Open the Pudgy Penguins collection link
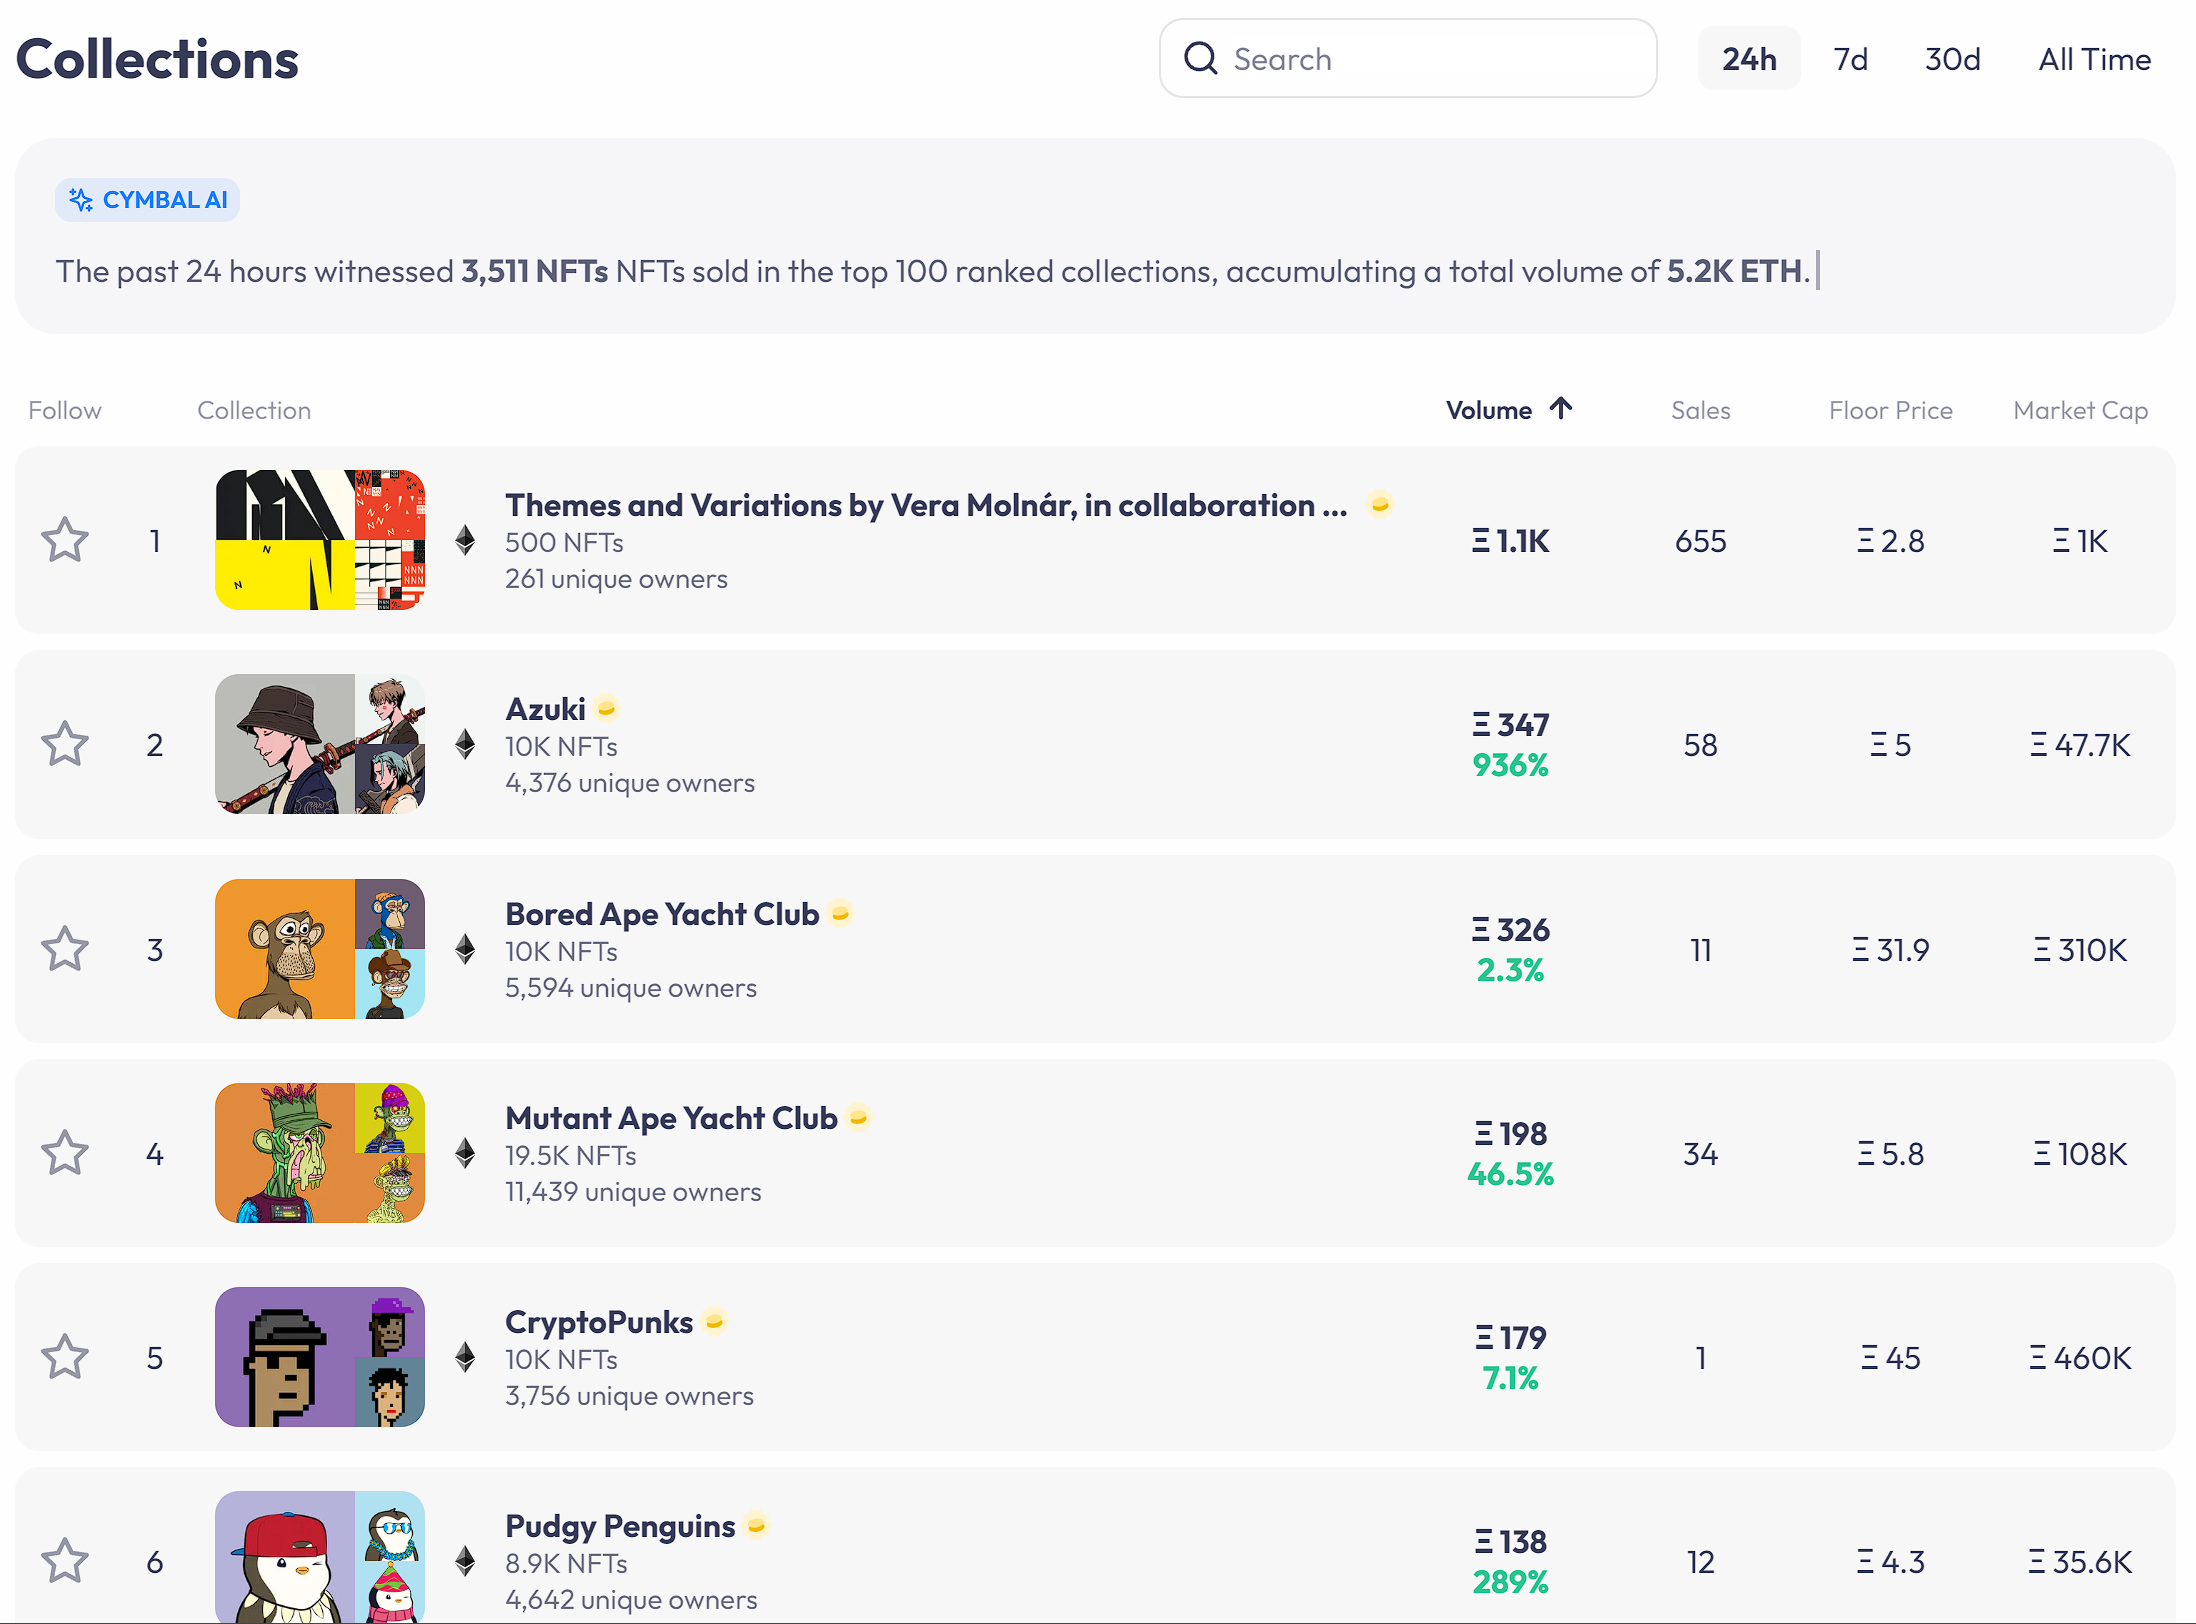Image resolution: width=2196 pixels, height=1624 pixels. (620, 1526)
